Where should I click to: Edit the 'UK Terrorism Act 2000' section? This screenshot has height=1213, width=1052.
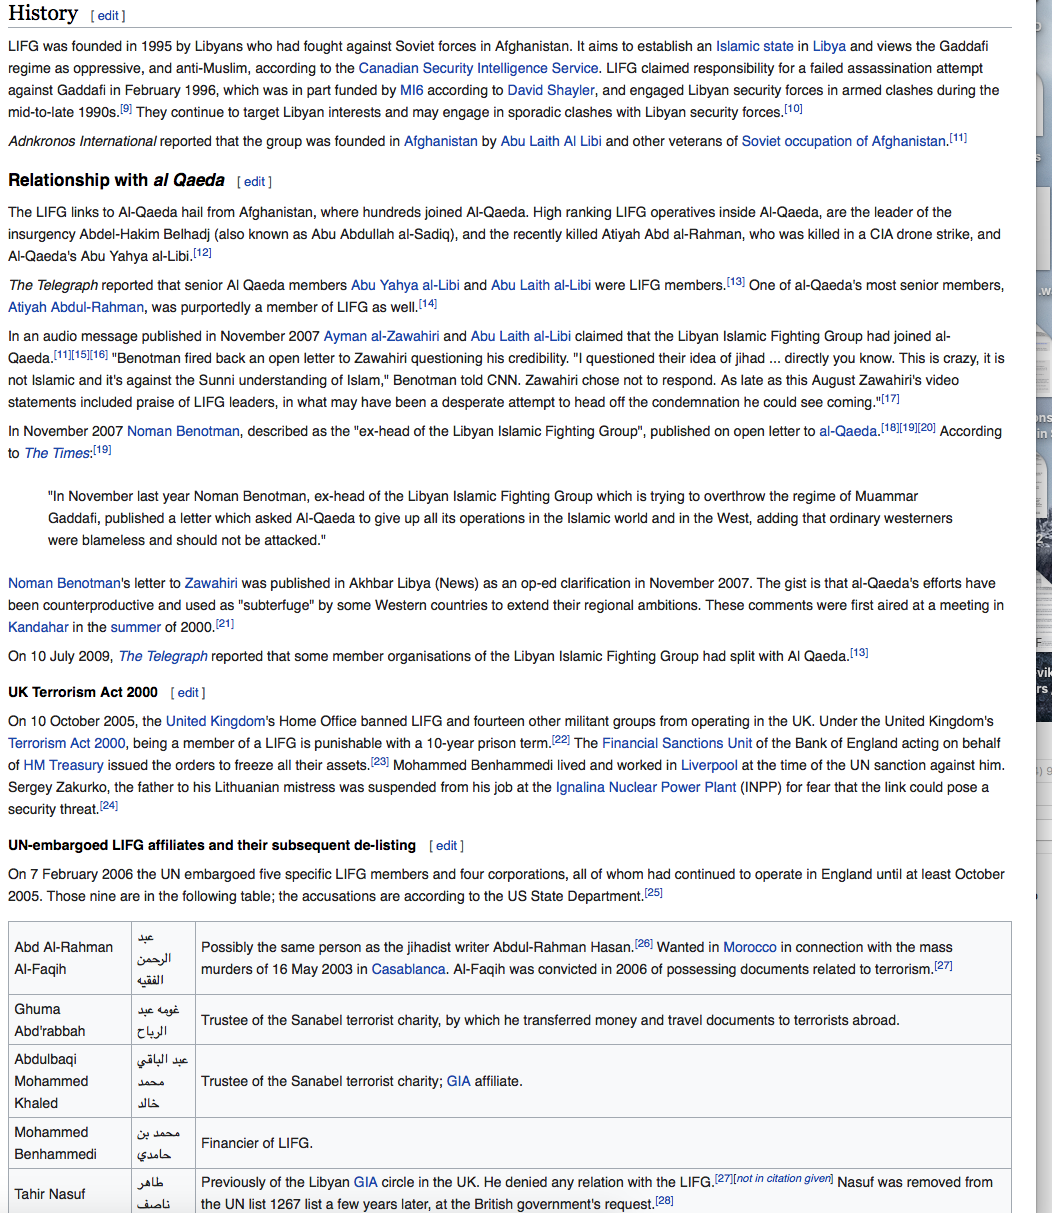point(188,693)
